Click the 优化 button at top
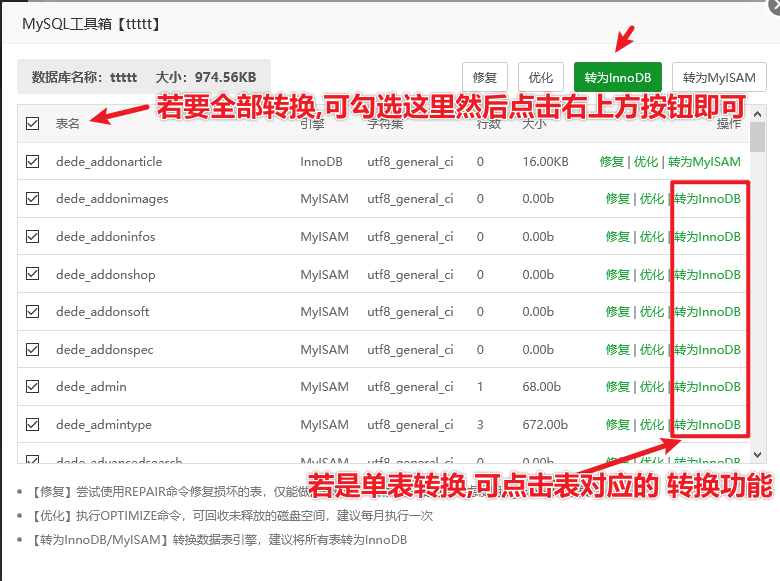 [x=540, y=77]
